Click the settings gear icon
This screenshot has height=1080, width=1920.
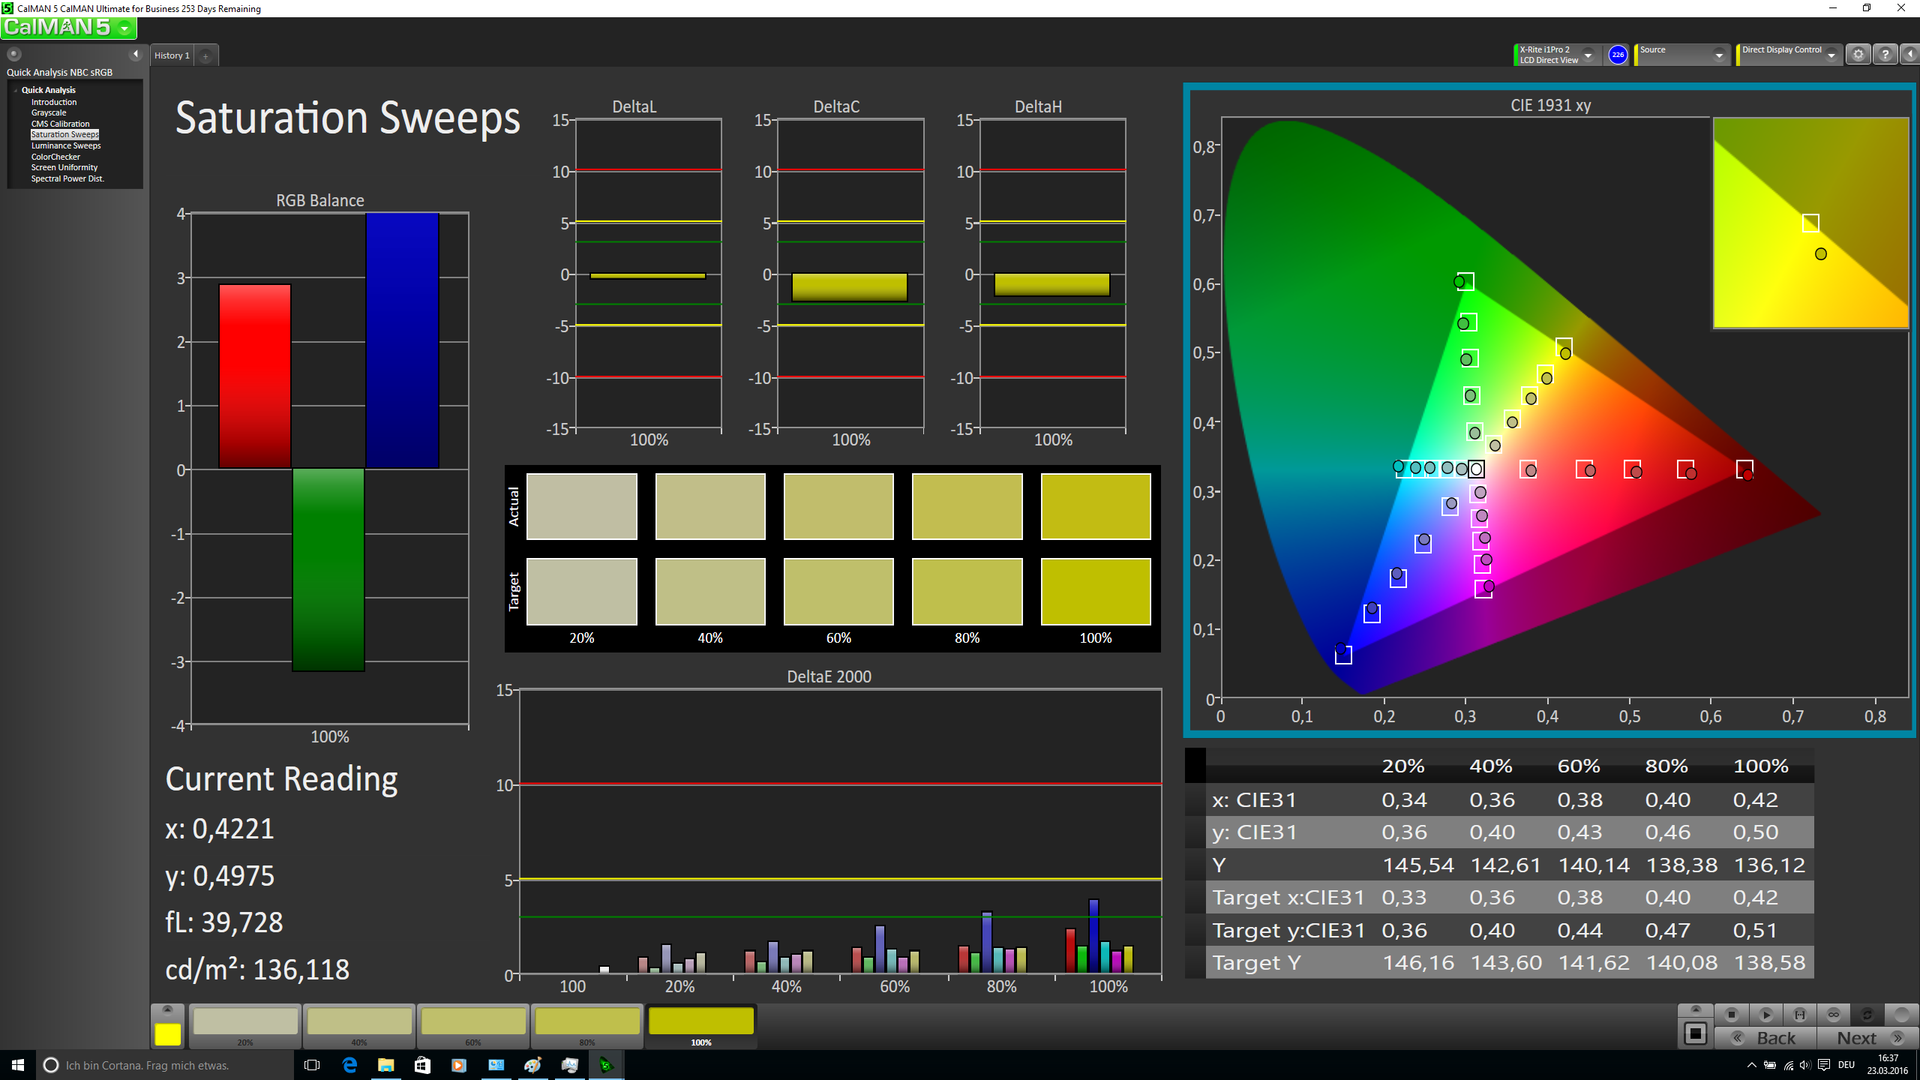click(1858, 55)
